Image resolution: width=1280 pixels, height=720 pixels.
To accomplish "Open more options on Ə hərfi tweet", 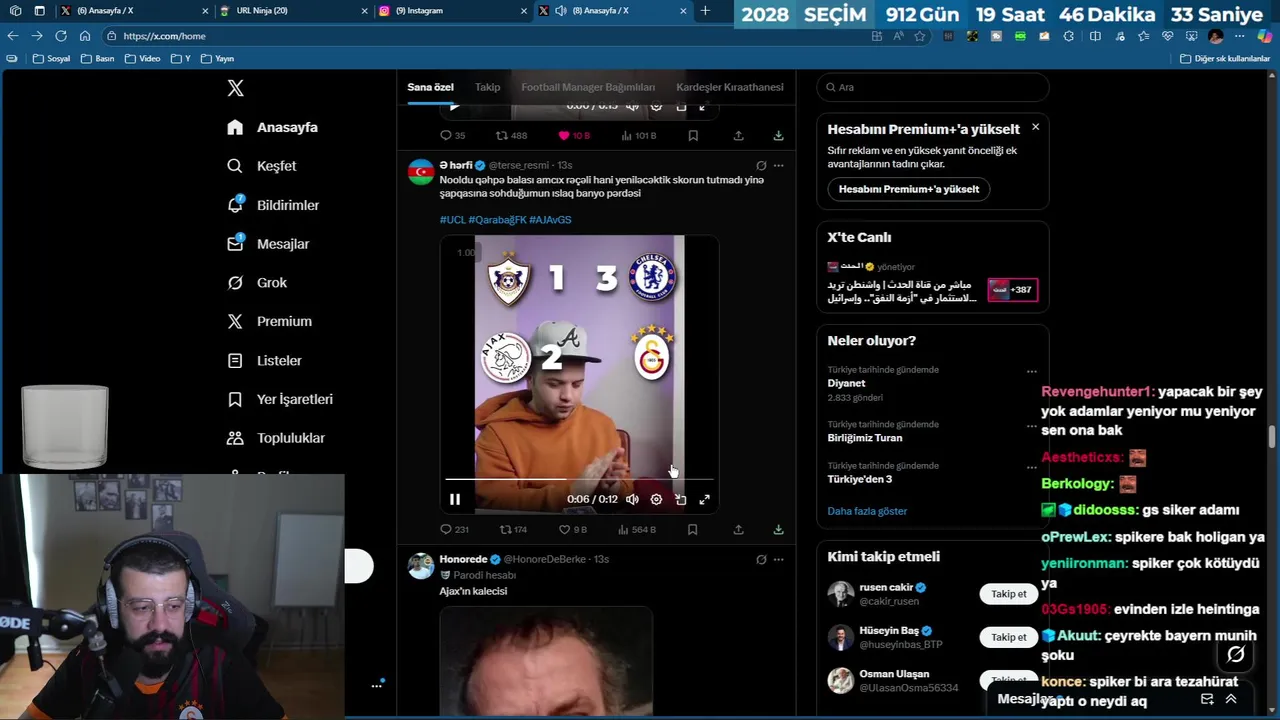I will click(778, 165).
